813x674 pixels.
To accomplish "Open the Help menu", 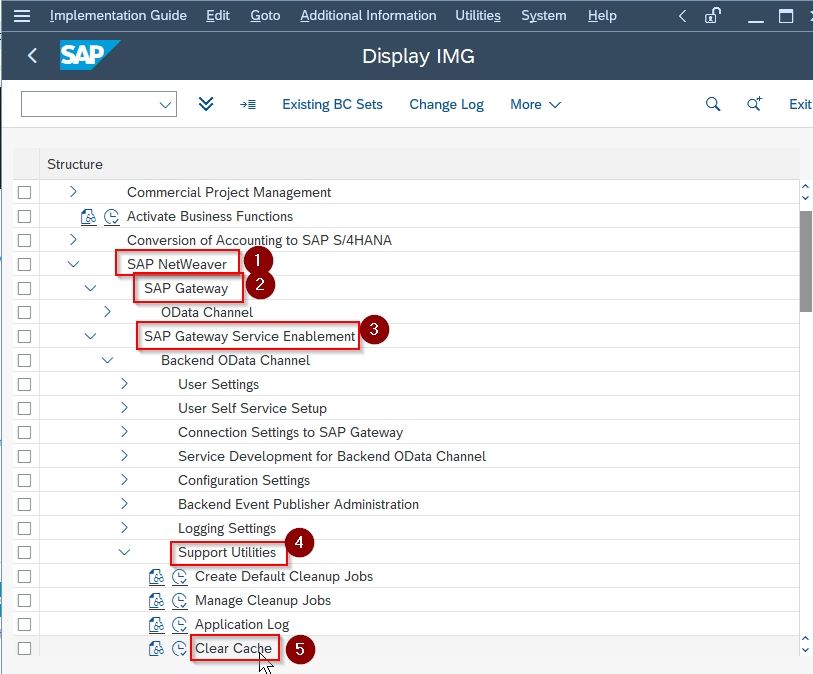I will tap(602, 16).
